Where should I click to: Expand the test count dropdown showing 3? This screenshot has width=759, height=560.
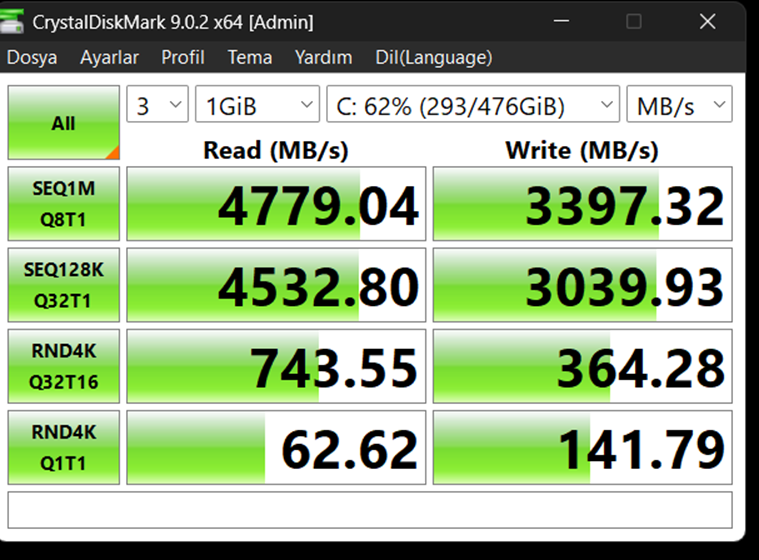tap(157, 104)
